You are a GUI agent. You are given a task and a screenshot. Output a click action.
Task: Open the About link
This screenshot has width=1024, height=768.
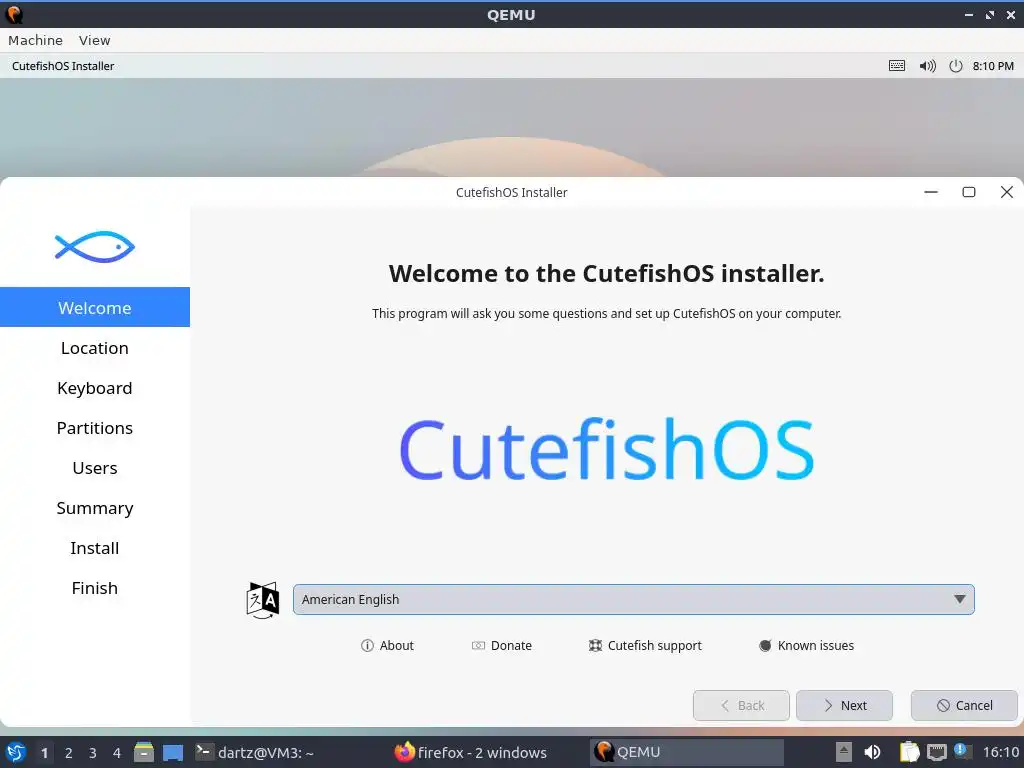pos(387,645)
